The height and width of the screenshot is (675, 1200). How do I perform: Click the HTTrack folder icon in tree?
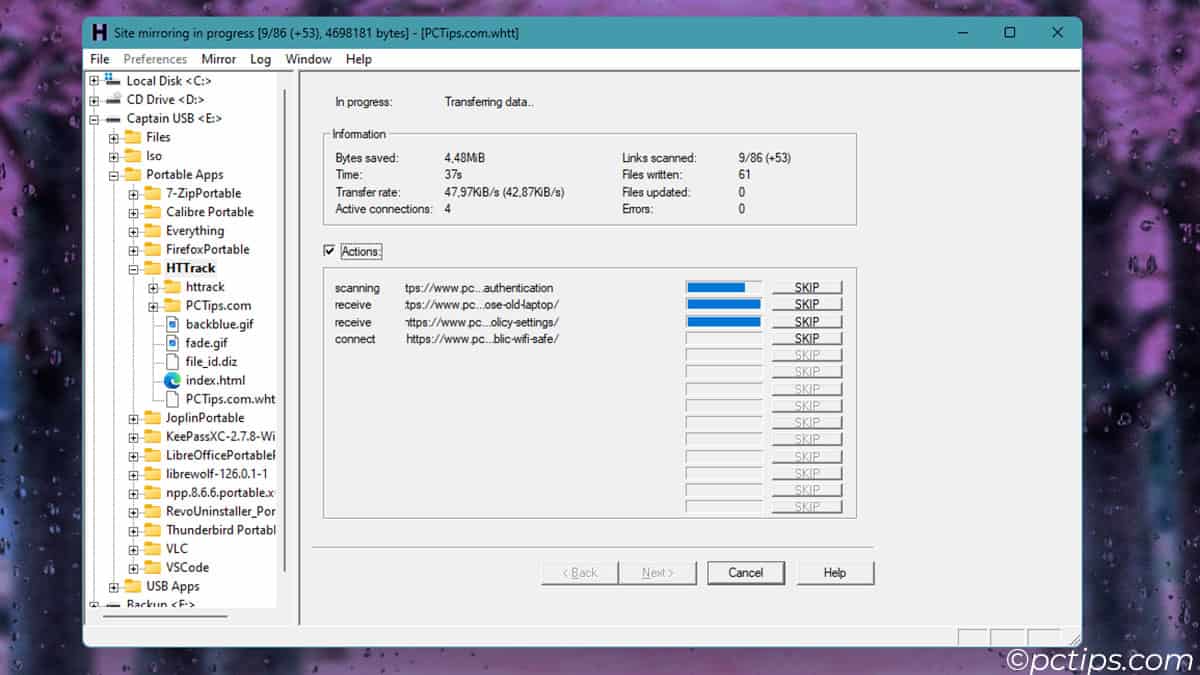tap(152, 268)
